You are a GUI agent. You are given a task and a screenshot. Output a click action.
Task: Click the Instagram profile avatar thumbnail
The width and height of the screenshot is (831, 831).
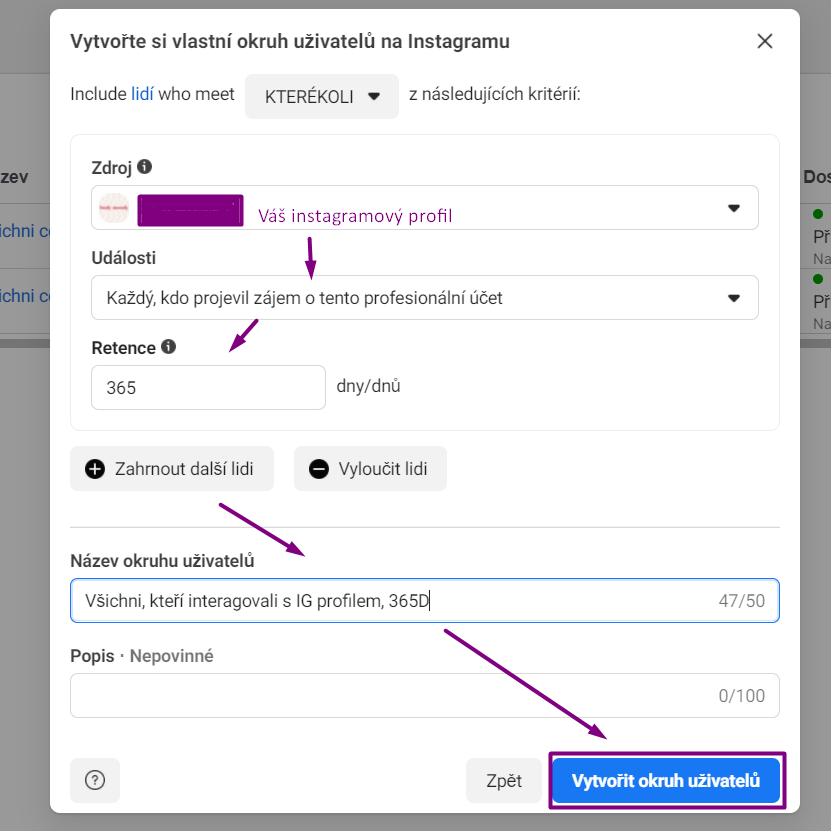point(115,208)
